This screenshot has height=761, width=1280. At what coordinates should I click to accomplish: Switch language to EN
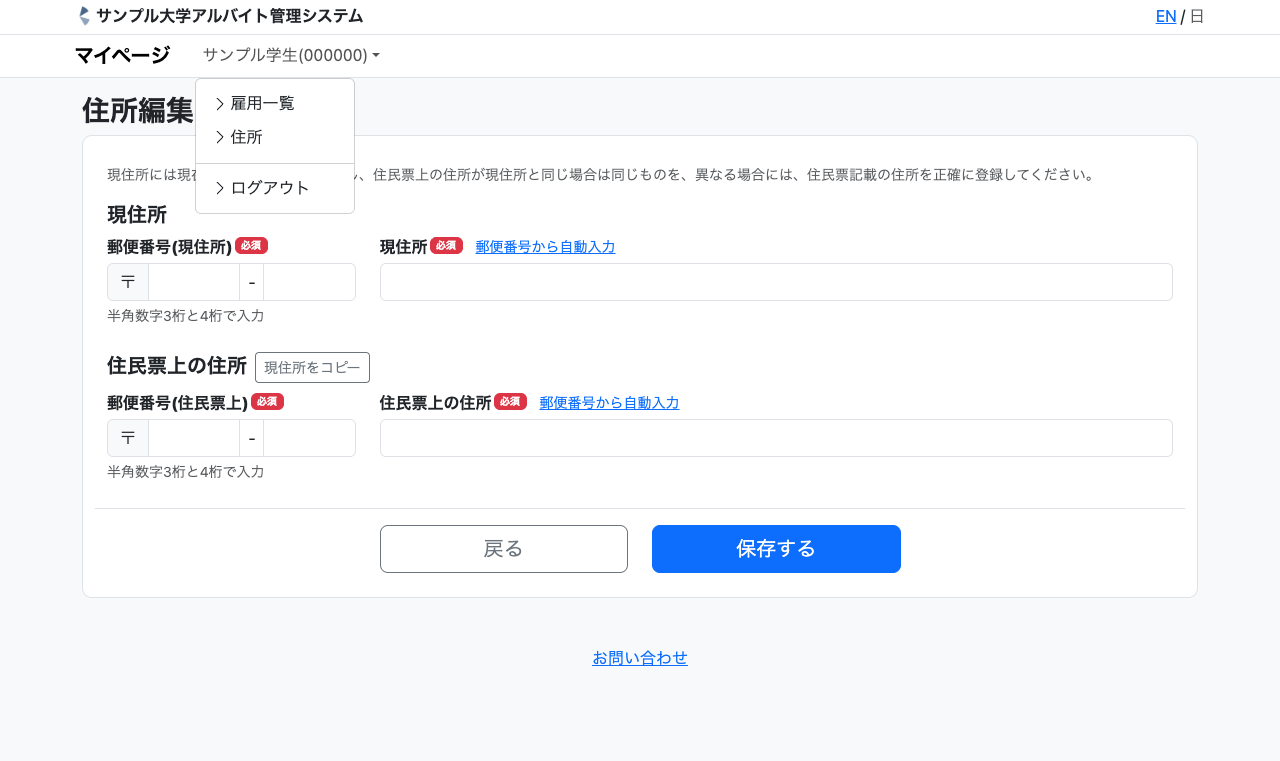(1165, 16)
